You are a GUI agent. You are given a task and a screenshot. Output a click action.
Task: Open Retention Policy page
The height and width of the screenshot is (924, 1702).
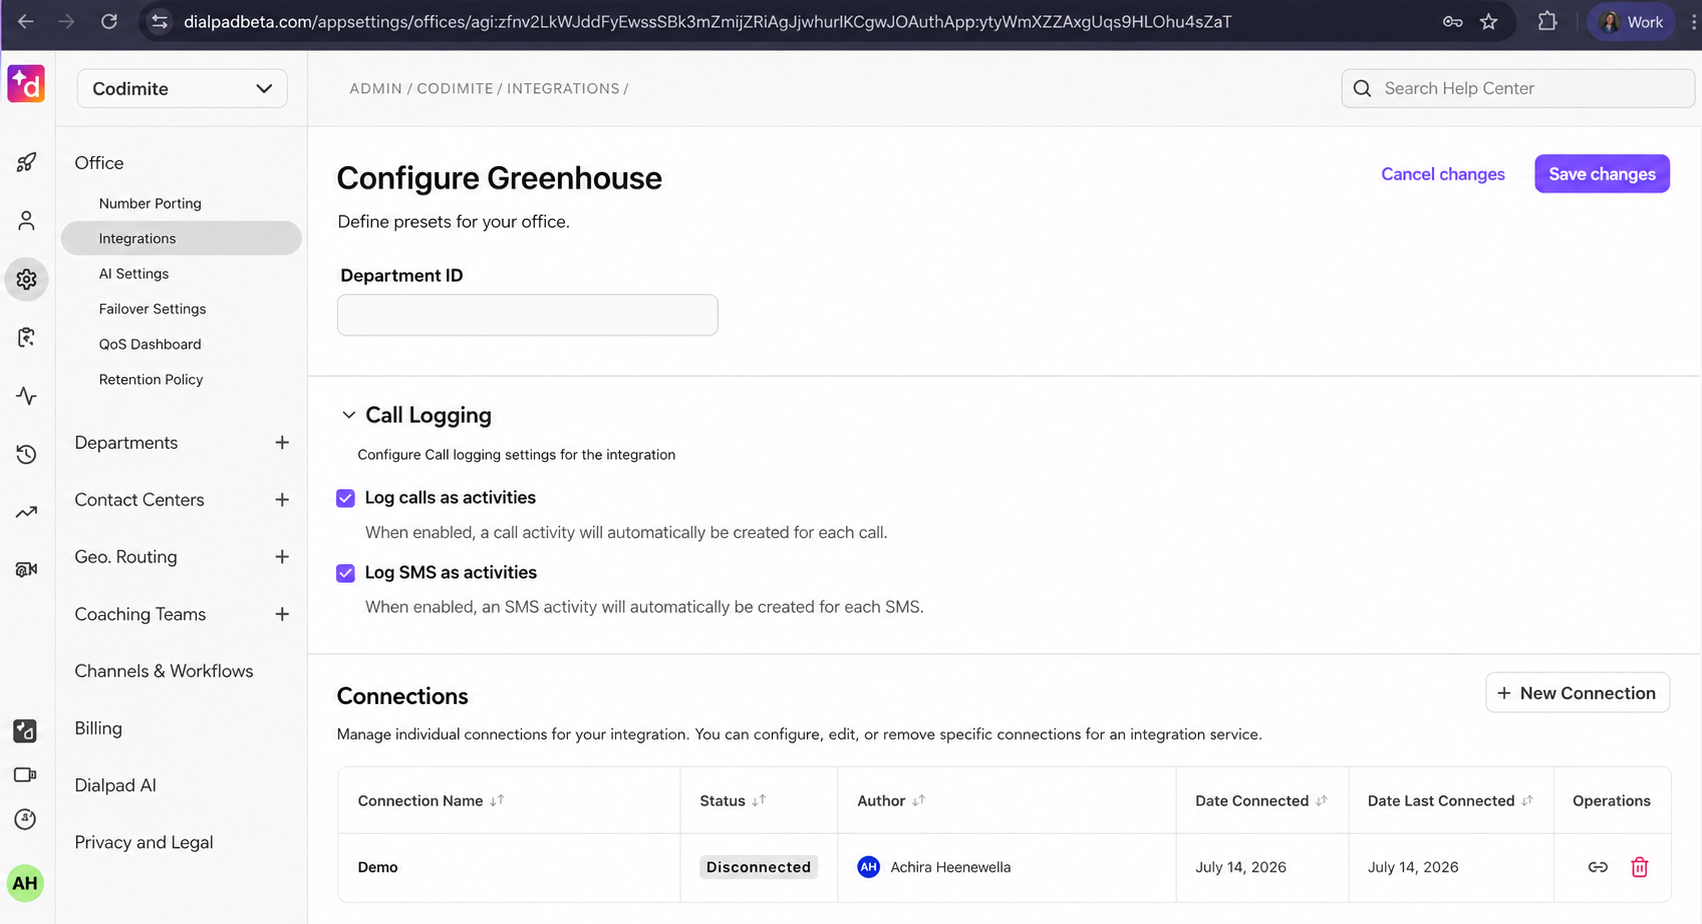pyautogui.click(x=151, y=379)
